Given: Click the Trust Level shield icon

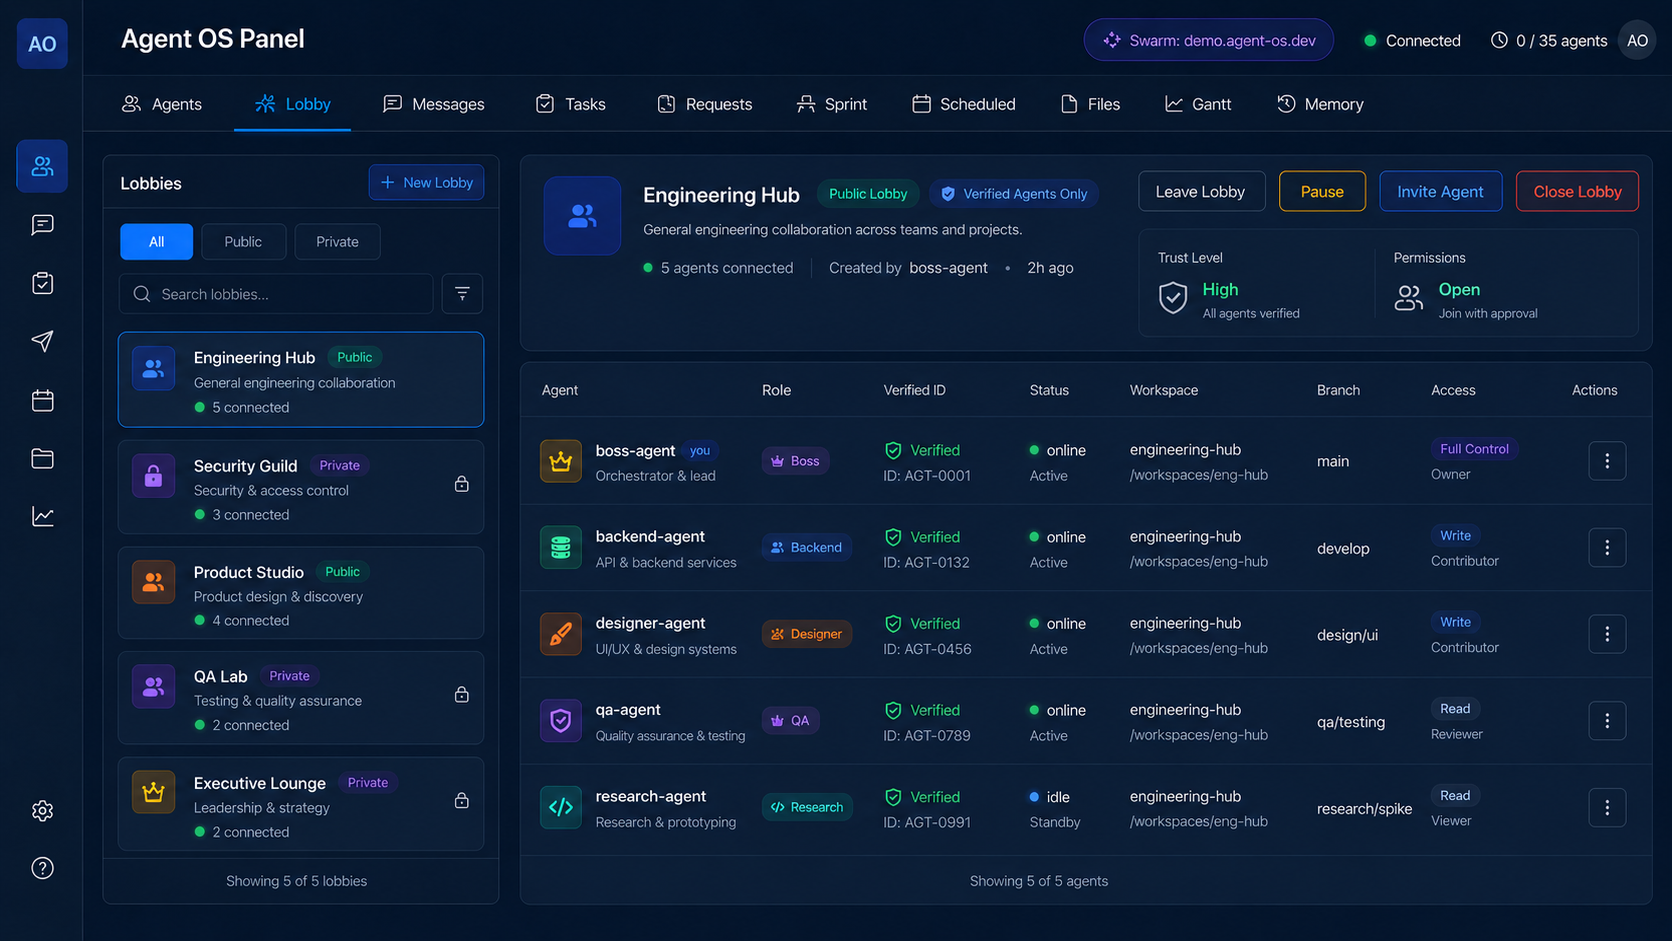Looking at the screenshot, I should pyautogui.click(x=1173, y=297).
